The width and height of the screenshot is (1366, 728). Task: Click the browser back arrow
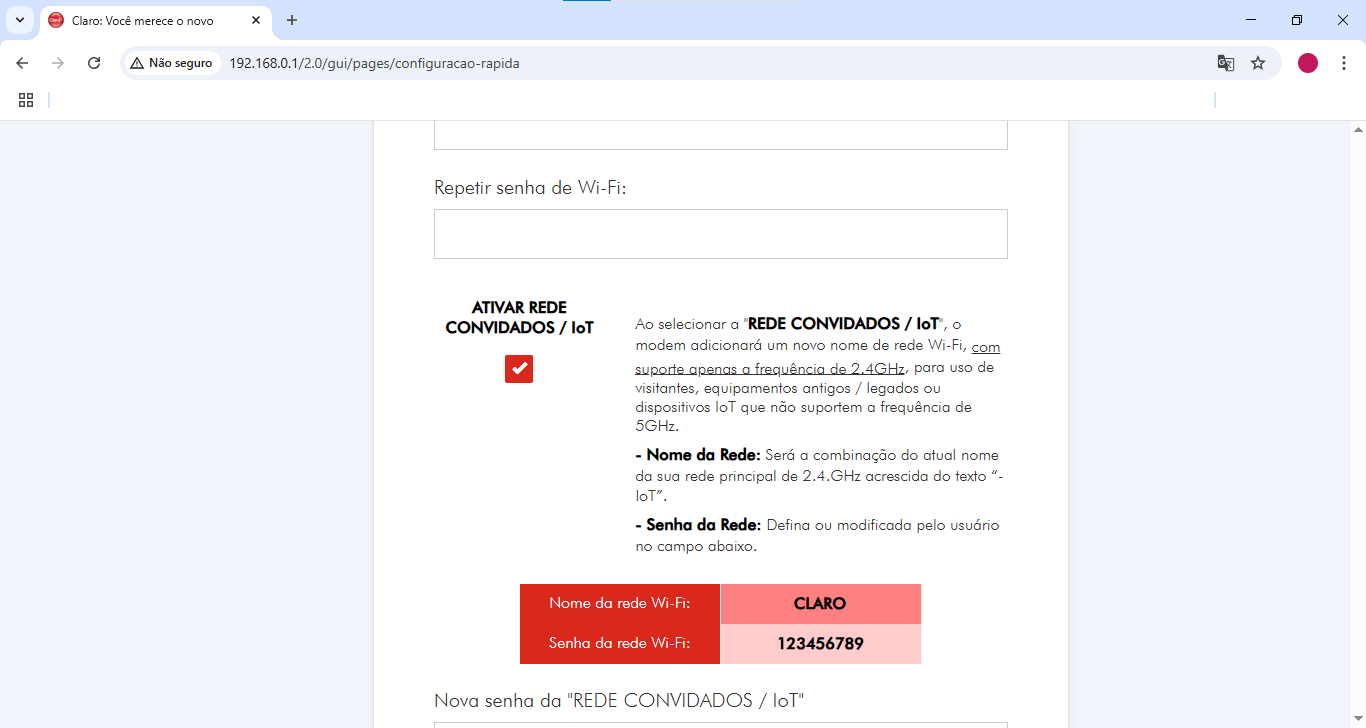[22, 63]
